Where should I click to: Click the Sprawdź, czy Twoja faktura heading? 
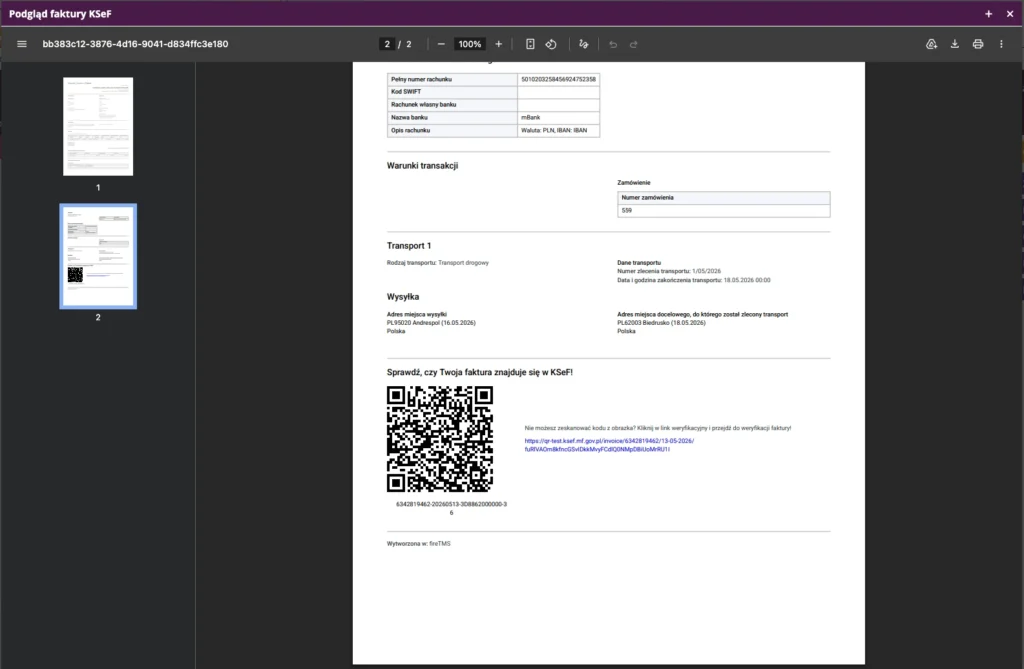coord(479,372)
